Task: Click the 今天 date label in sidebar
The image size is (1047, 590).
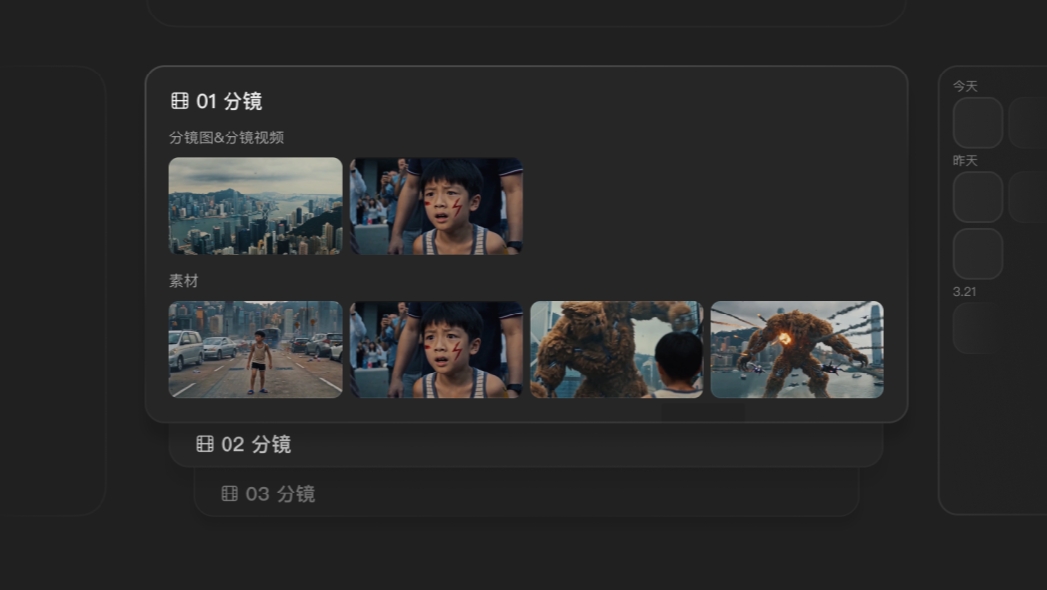Action: pyautogui.click(x=965, y=86)
